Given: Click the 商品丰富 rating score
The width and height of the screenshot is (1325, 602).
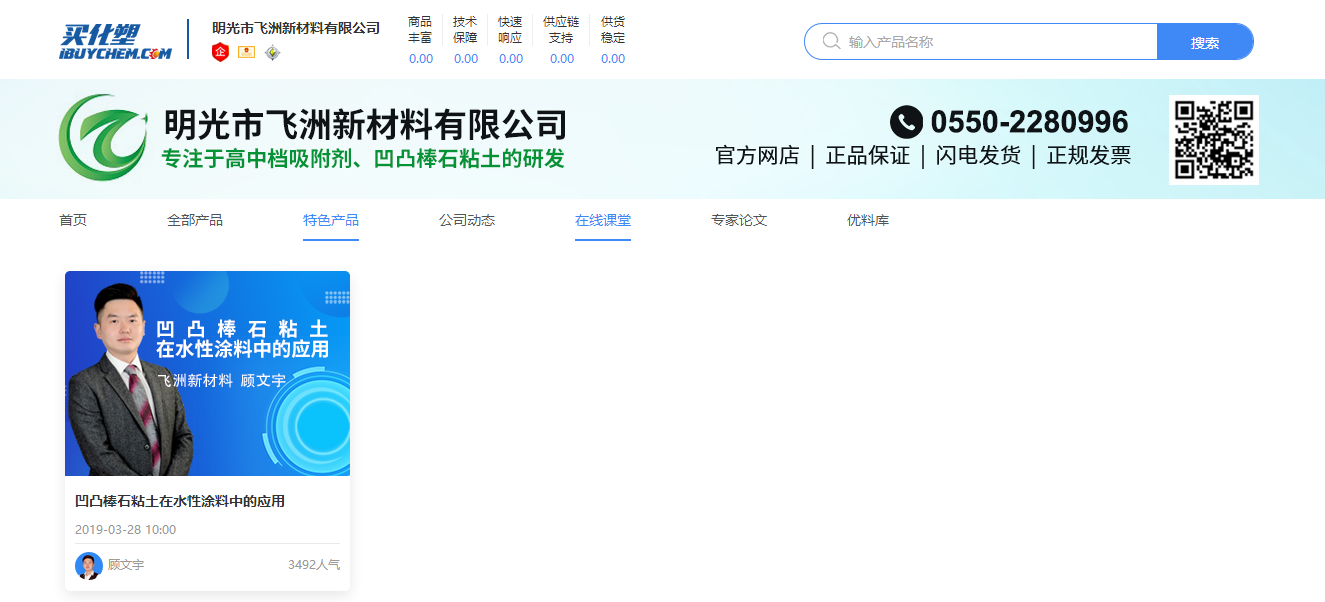Looking at the screenshot, I should point(421,59).
